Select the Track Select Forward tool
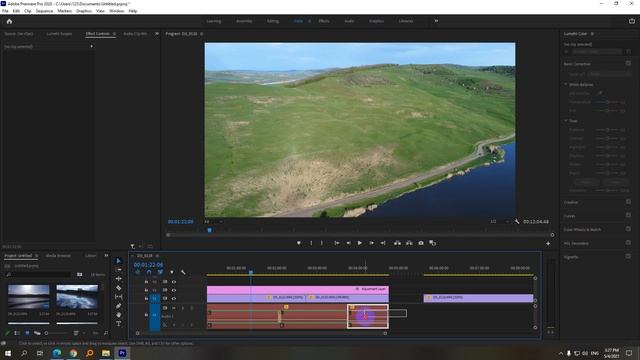640x360 pixels. (x=118, y=270)
